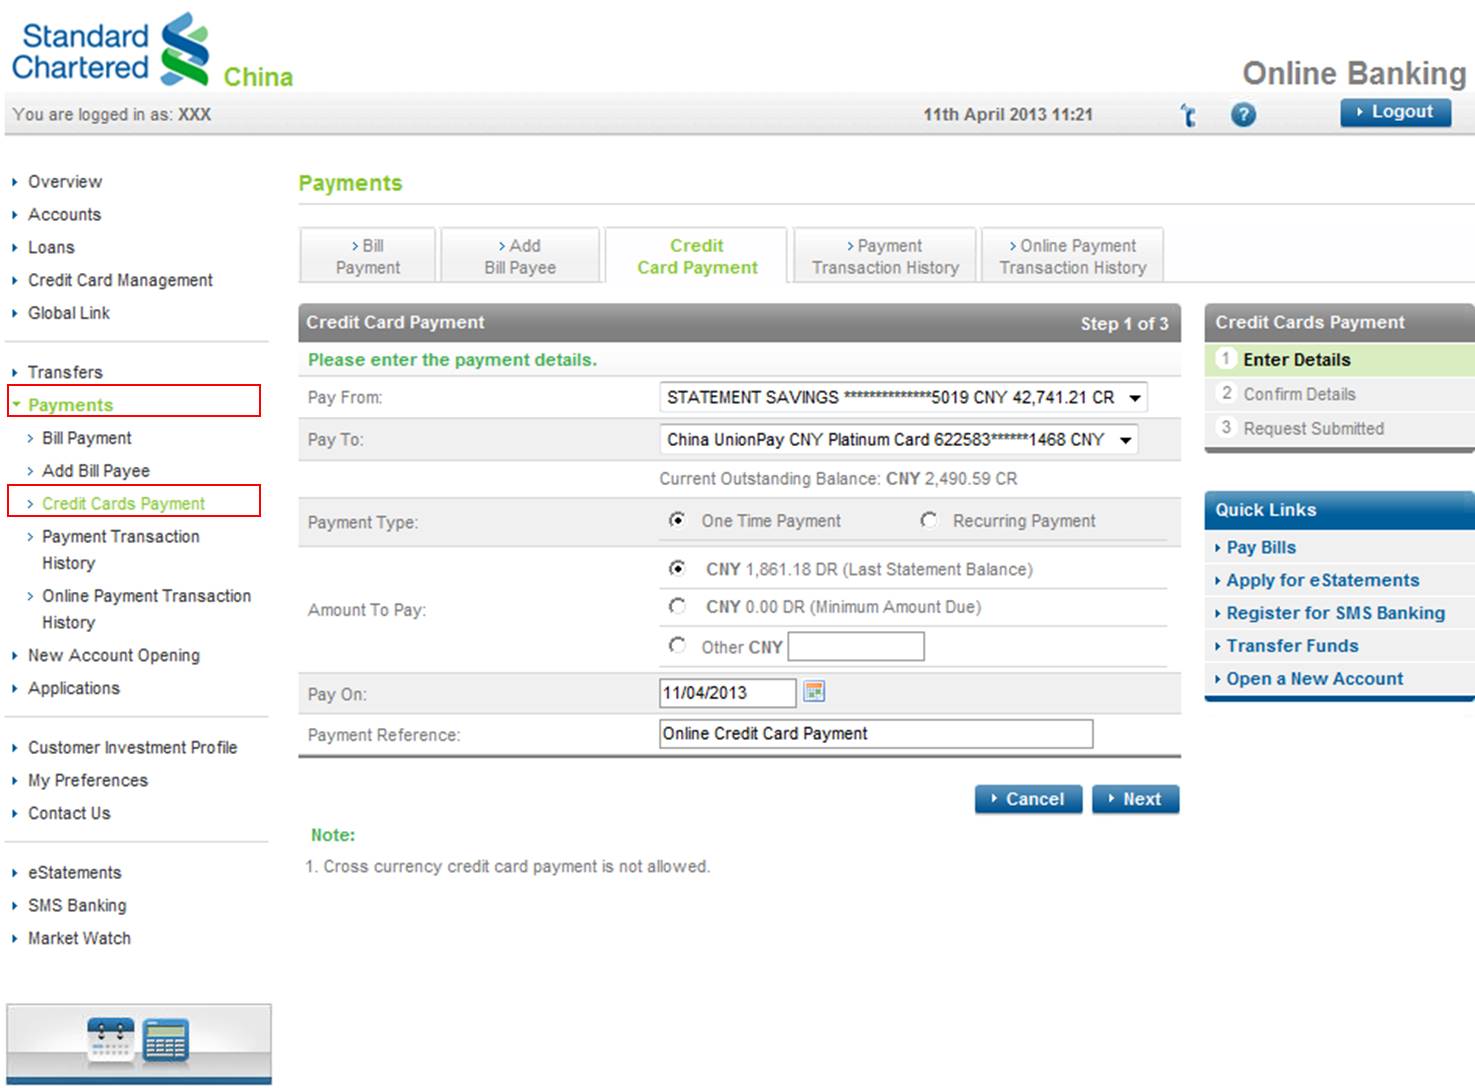This screenshot has width=1475, height=1088.
Task: Click Enter Details step one
Action: pos(1339,360)
